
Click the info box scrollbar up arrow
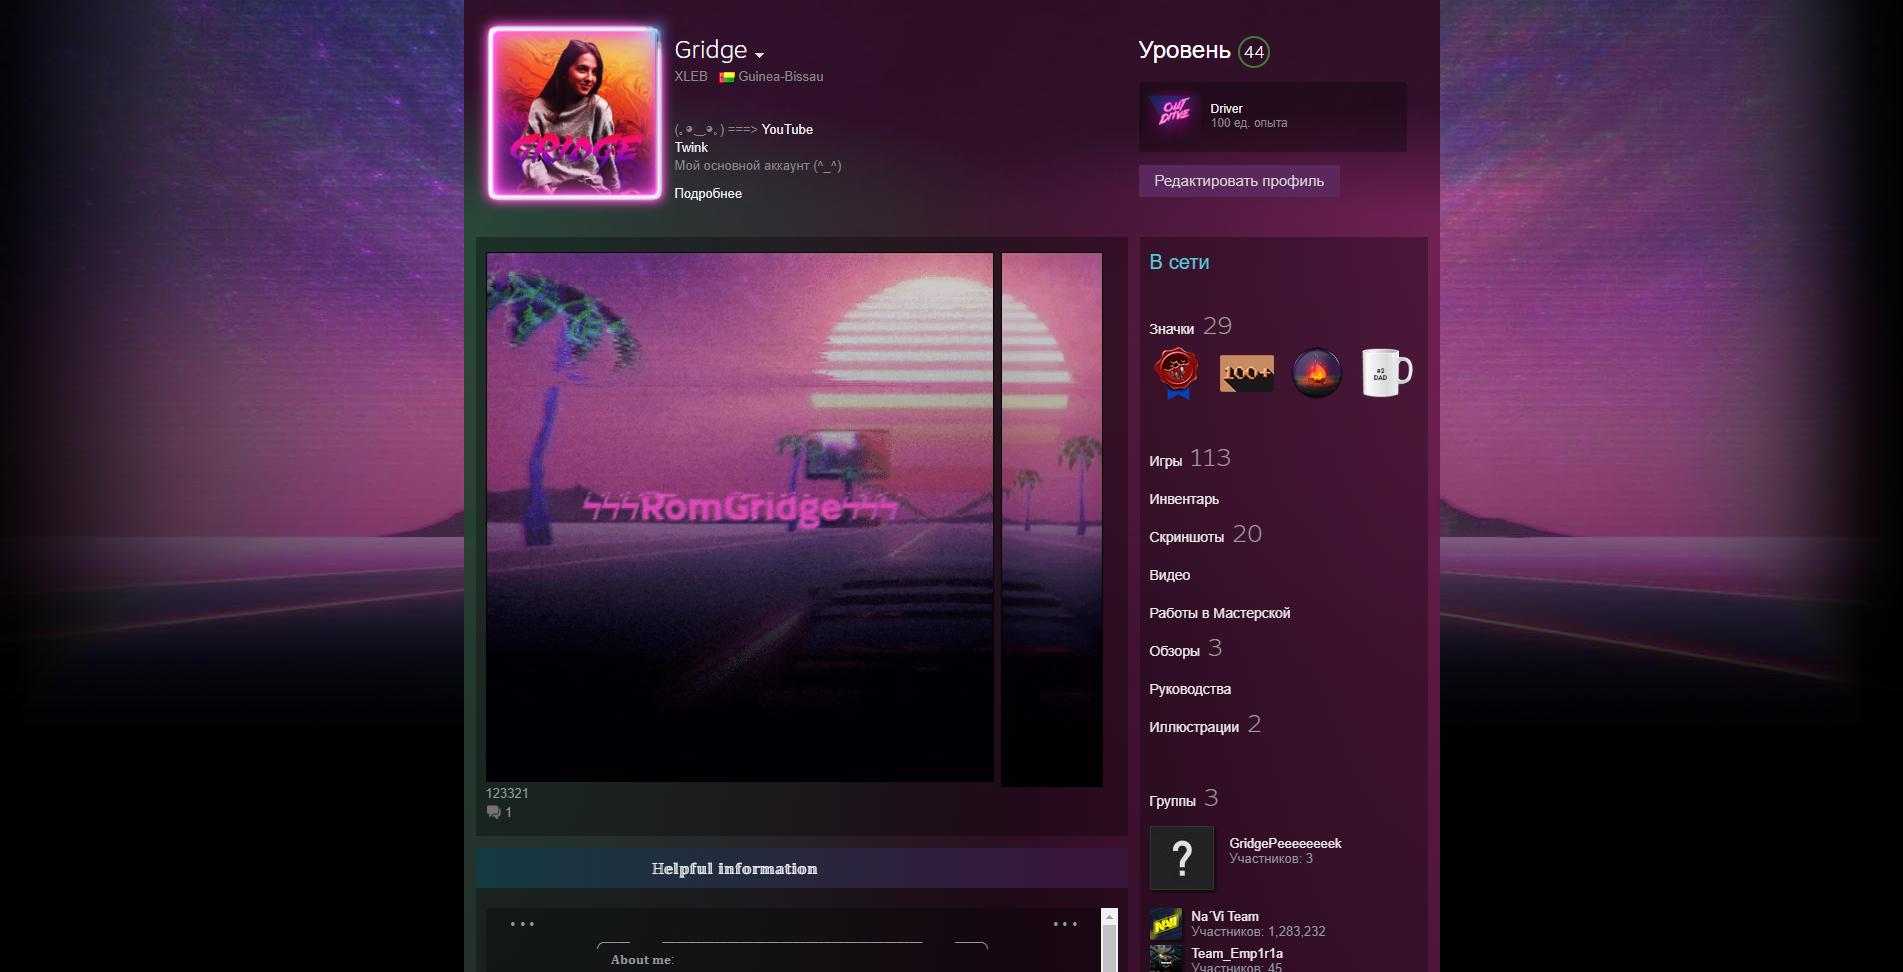[x=1108, y=916]
